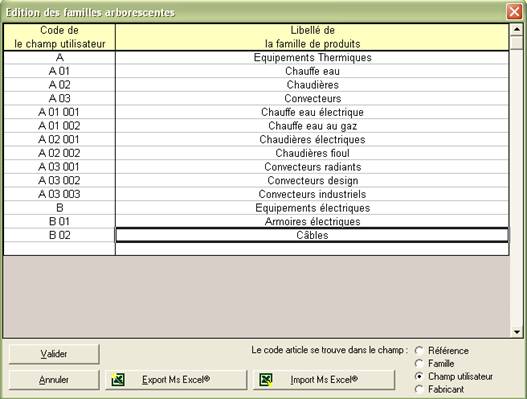Click the scrollbar down arrow
Image resolution: width=527 pixels, height=399 pixels.
tap(517, 332)
